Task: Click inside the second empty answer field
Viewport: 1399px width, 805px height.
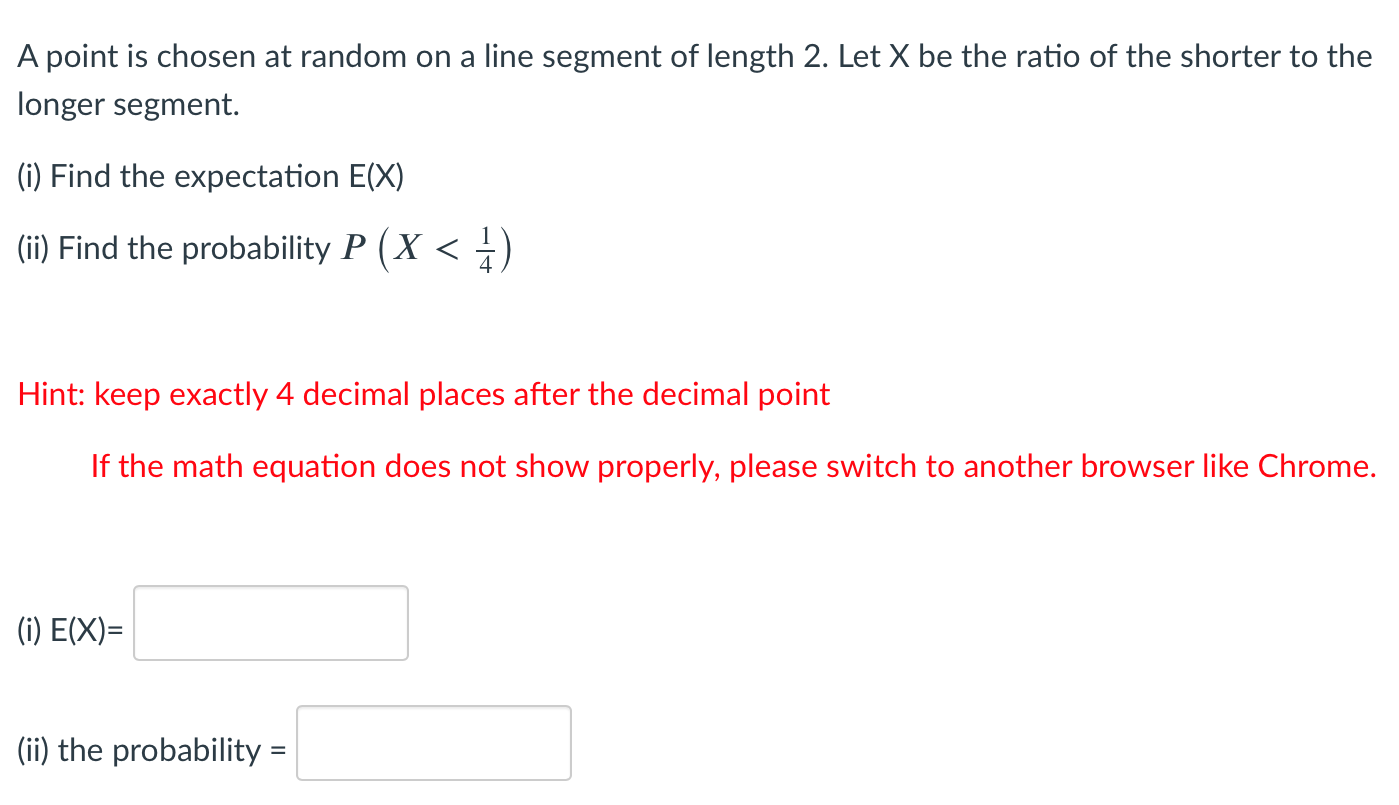Action: coord(433,742)
